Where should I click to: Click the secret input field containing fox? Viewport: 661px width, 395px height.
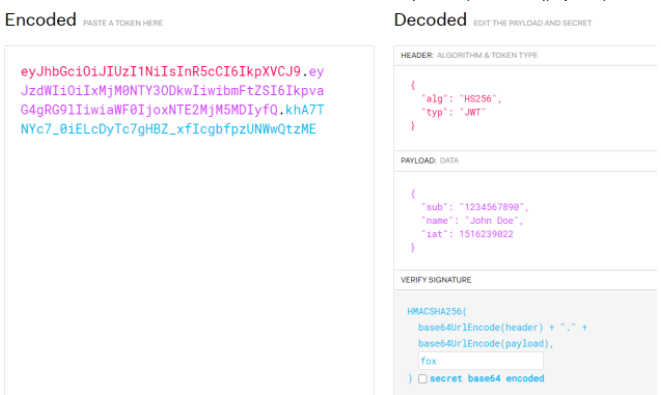pos(481,361)
